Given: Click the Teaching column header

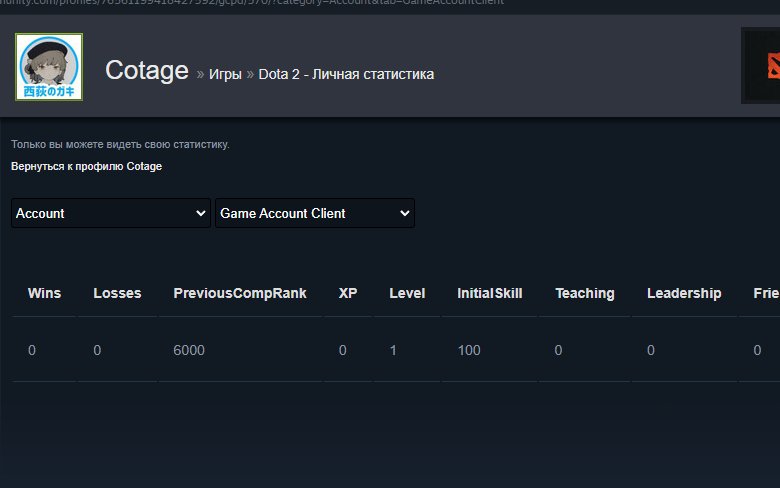Looking at the screenshot, I should (585, 293).
